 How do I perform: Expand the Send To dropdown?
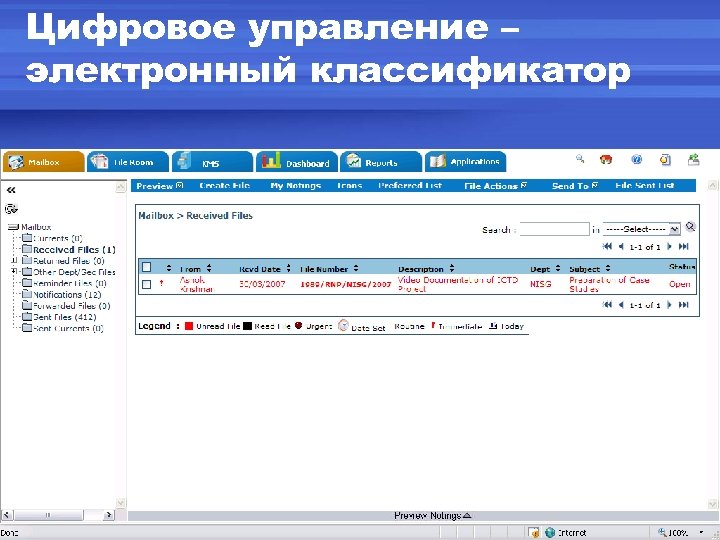point(575,186)
